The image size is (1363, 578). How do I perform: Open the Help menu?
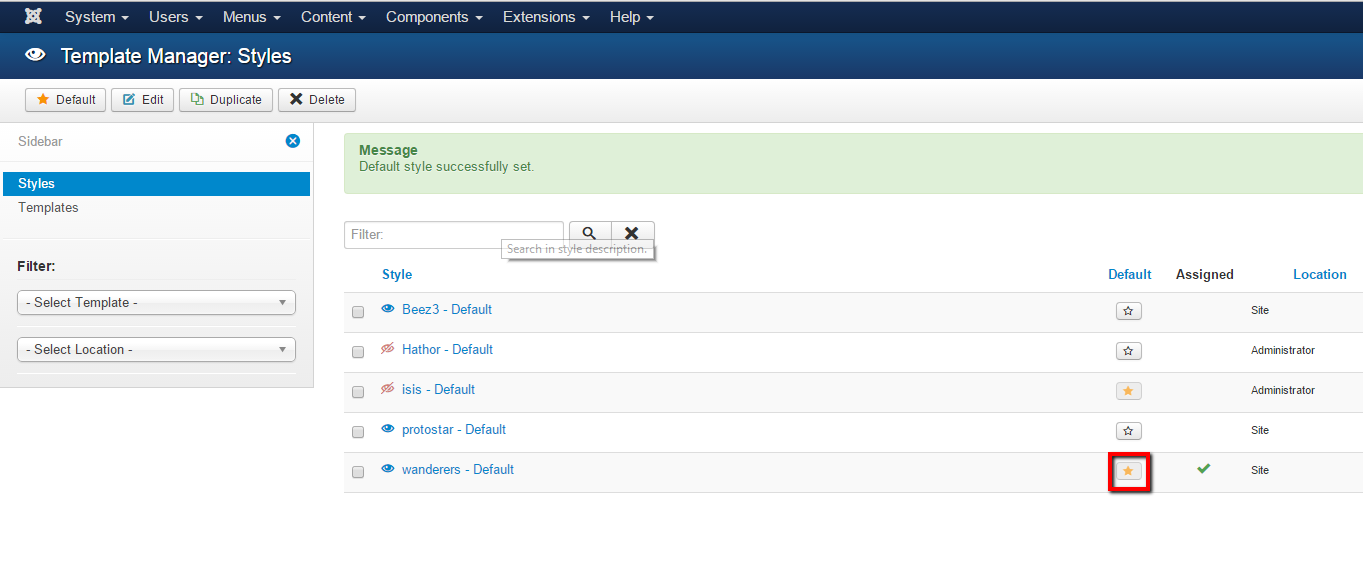[632, 17]
